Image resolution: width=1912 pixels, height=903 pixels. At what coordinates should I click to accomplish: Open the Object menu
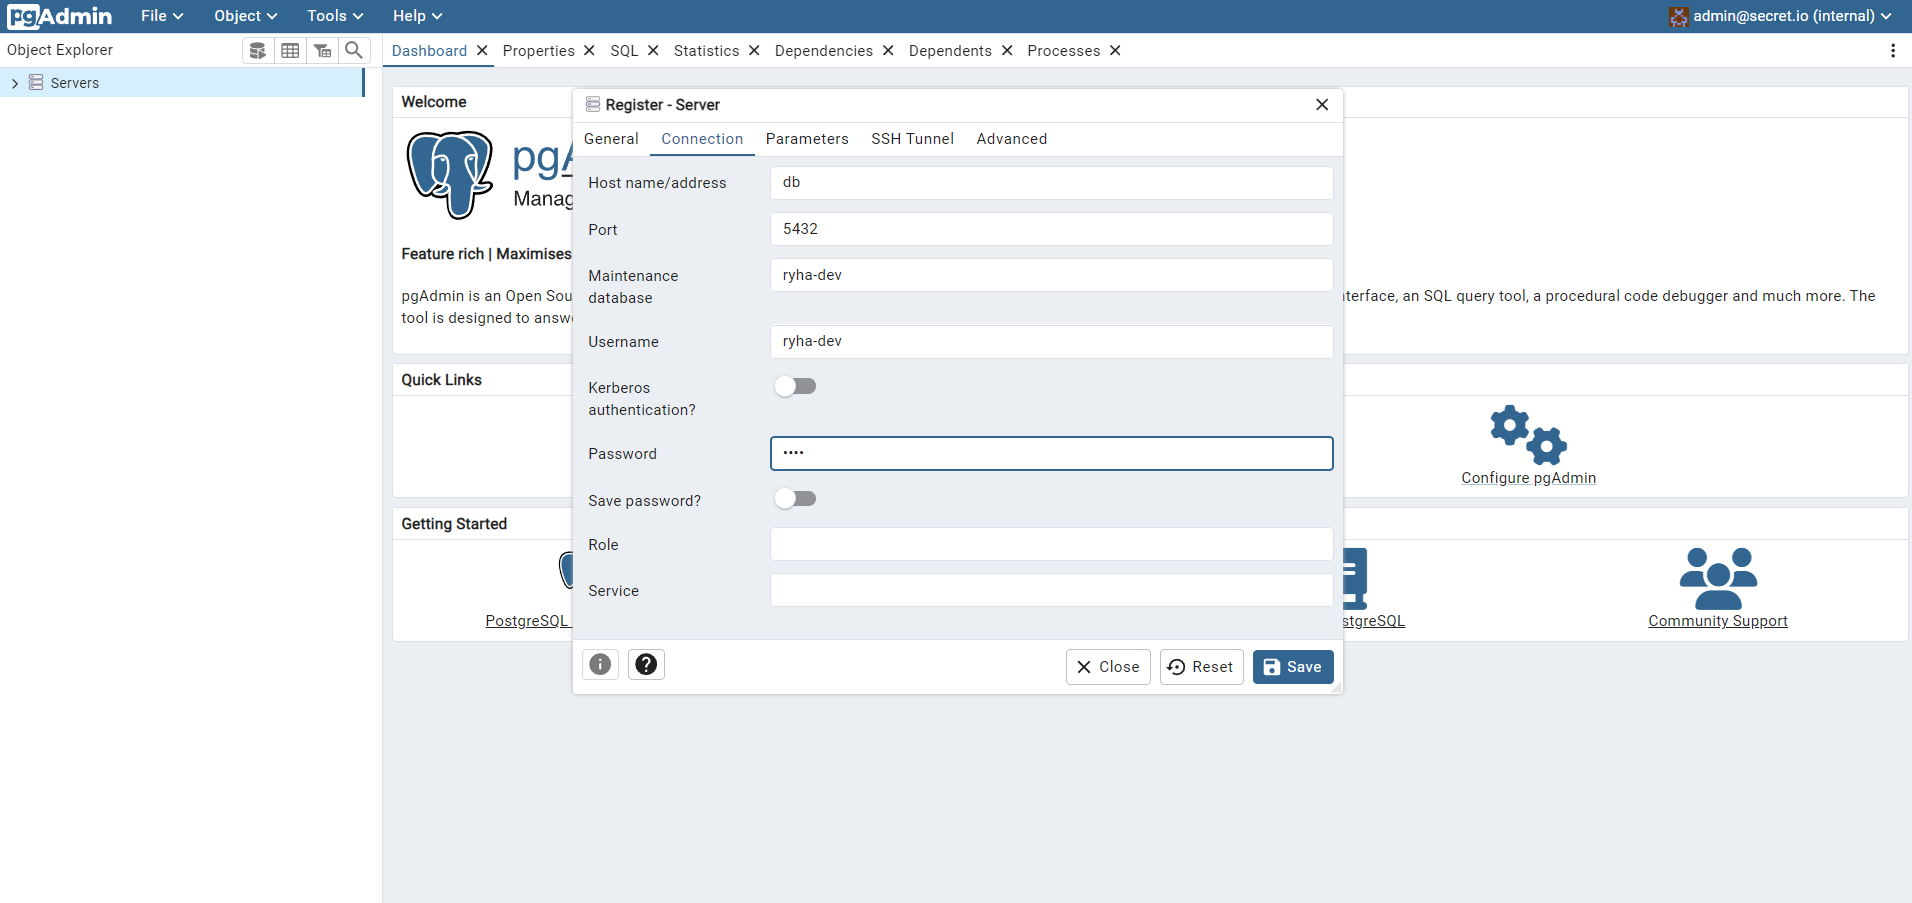(245, 16)
